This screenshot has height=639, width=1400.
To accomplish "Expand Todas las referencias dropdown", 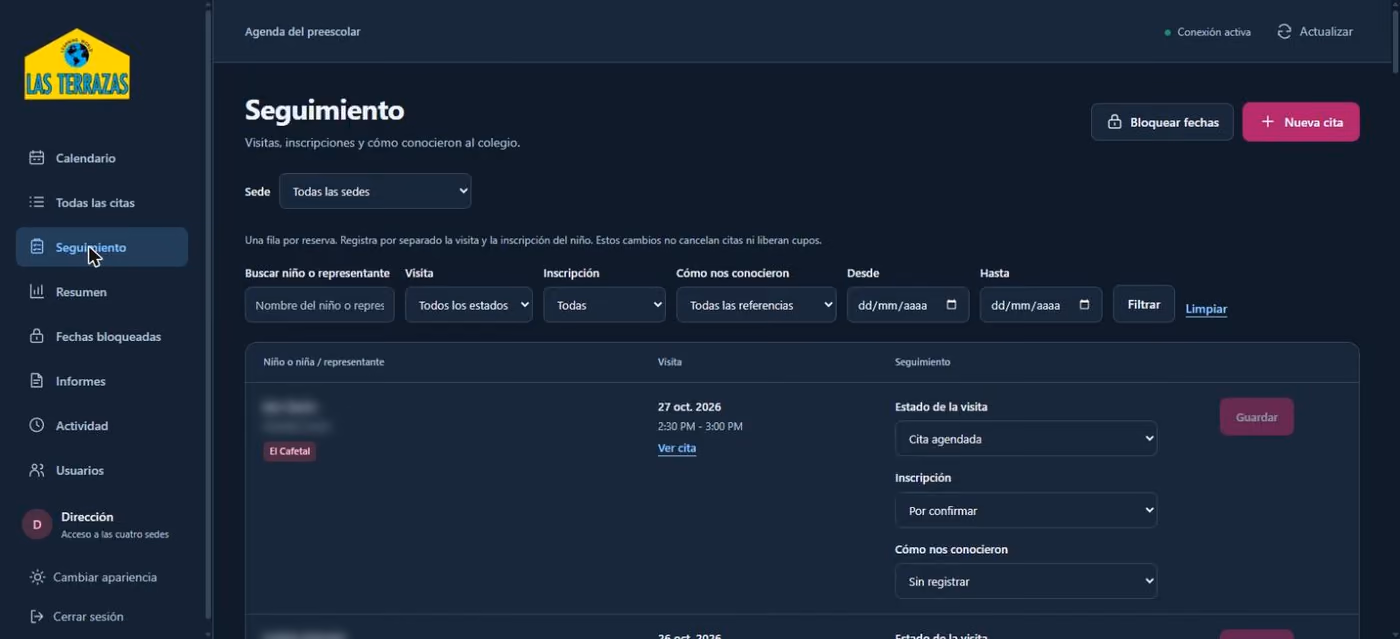I will pos(756,305).
